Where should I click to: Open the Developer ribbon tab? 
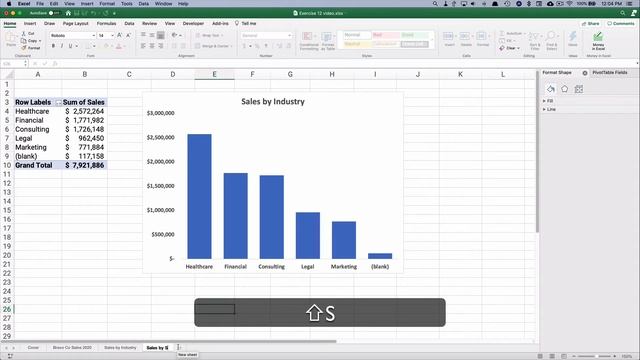click(x=193, y=24)
